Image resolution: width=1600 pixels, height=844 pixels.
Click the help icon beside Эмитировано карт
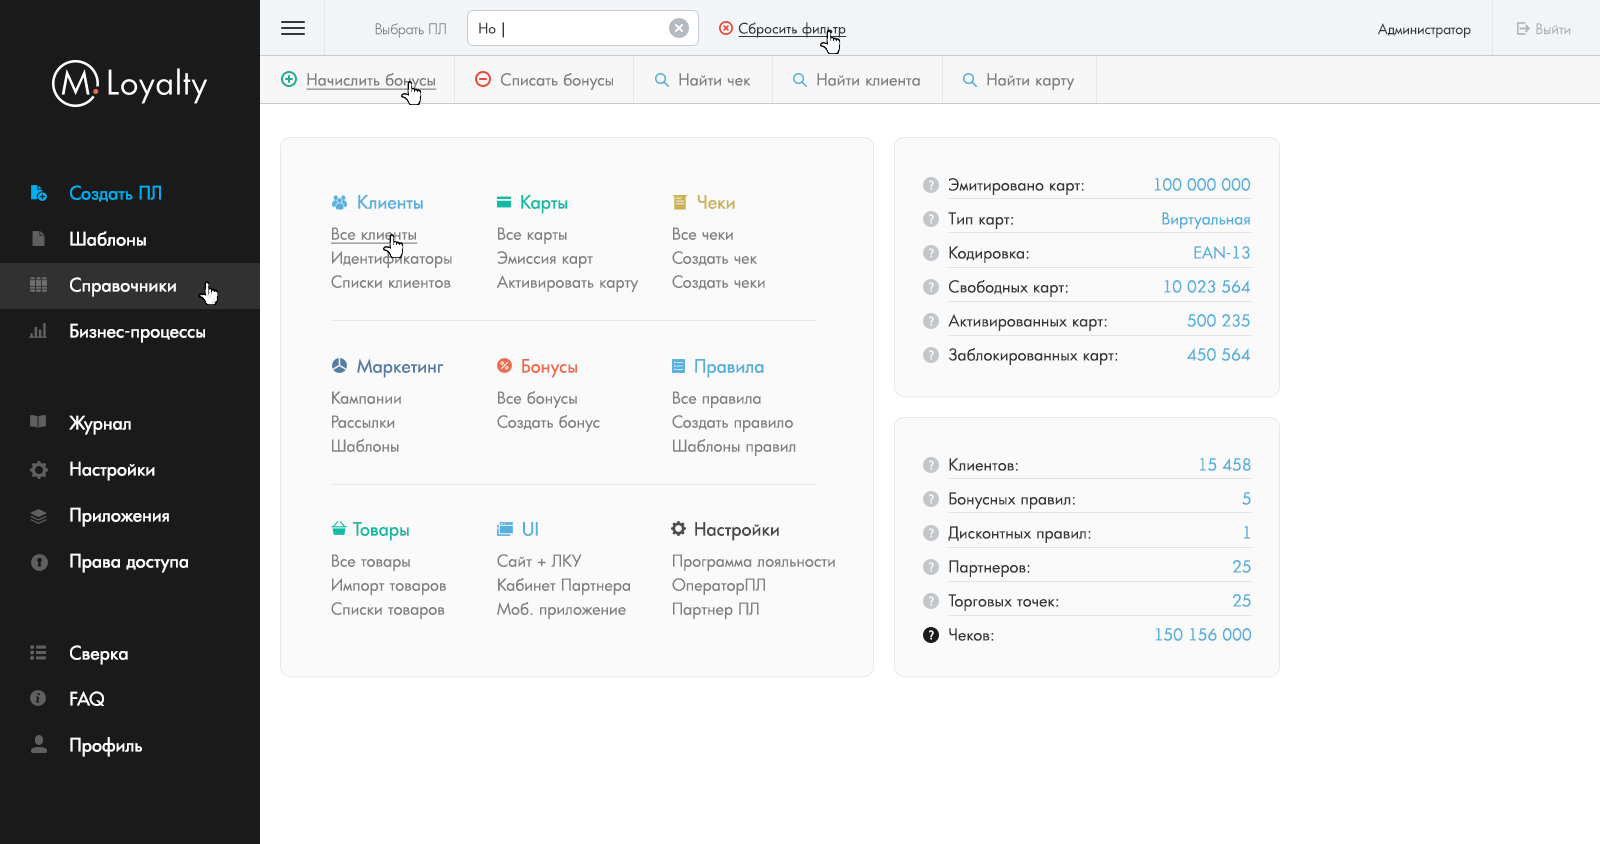930,185
